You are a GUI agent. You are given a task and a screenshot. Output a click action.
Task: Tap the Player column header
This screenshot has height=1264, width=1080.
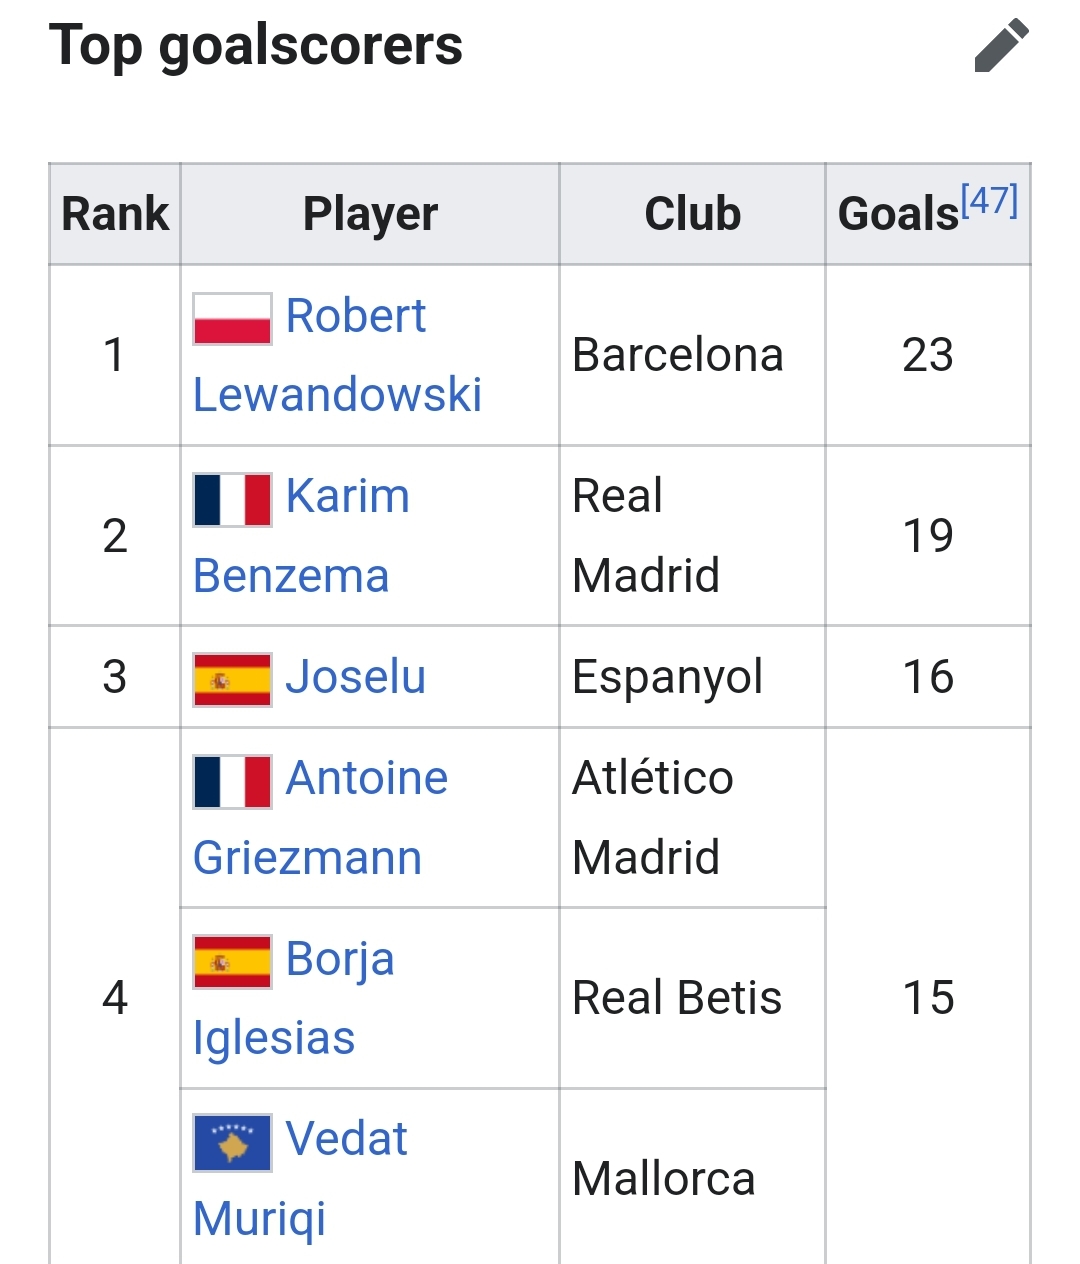(x=370, y=214)
